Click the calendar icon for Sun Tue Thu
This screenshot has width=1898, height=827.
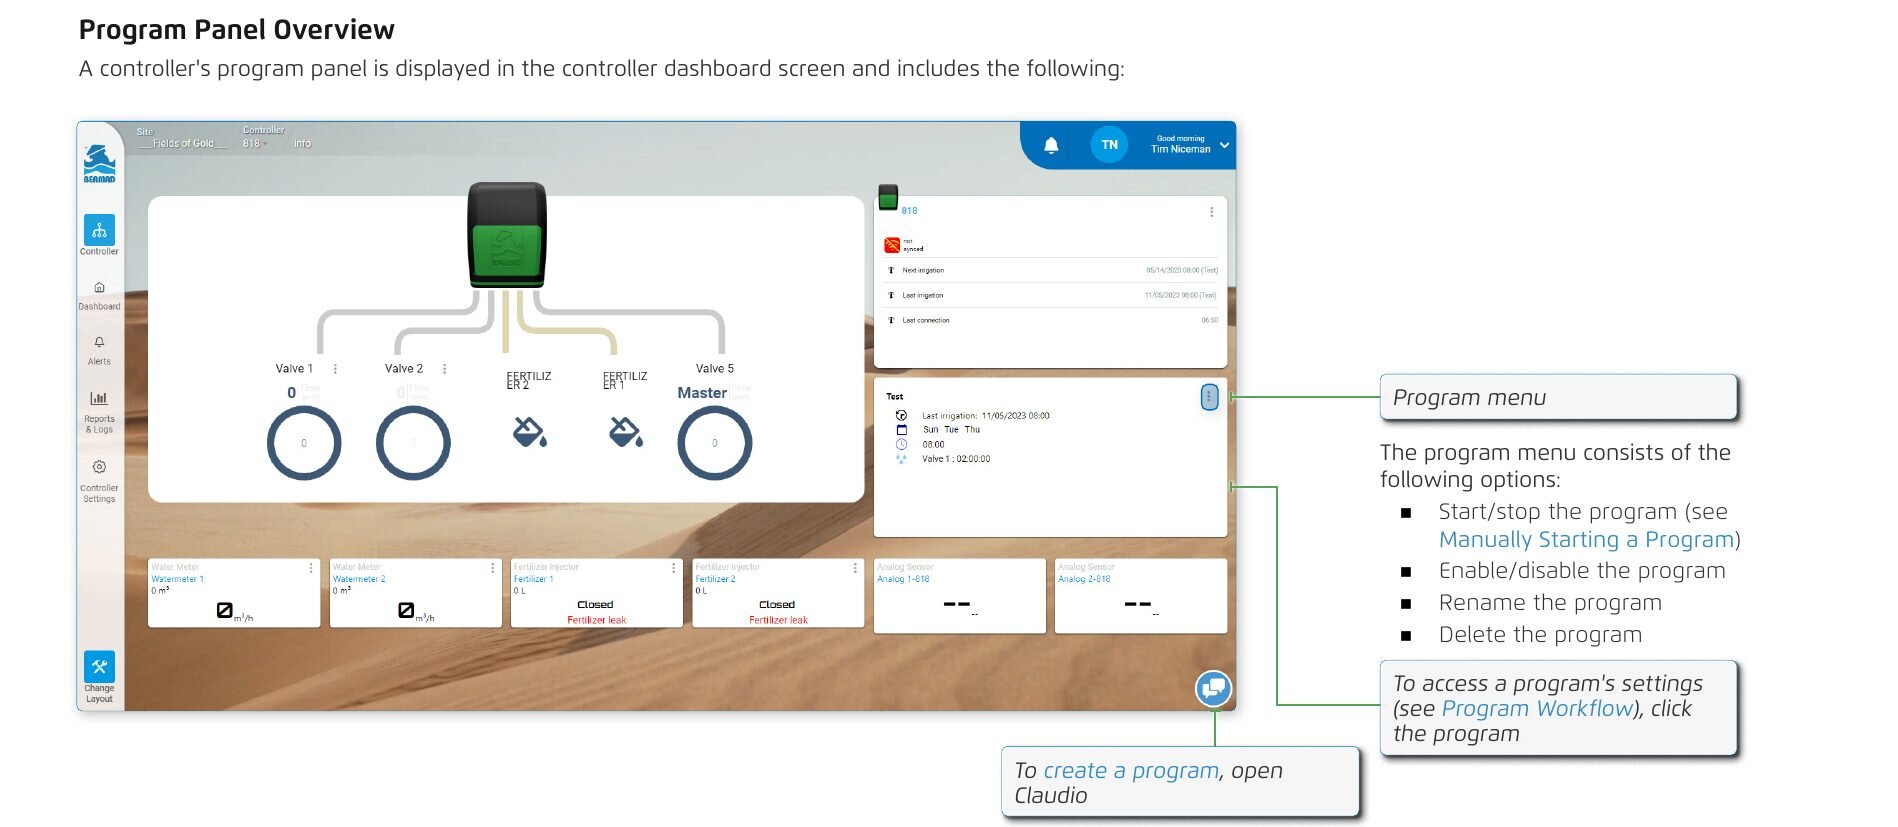tap(901, 430)
